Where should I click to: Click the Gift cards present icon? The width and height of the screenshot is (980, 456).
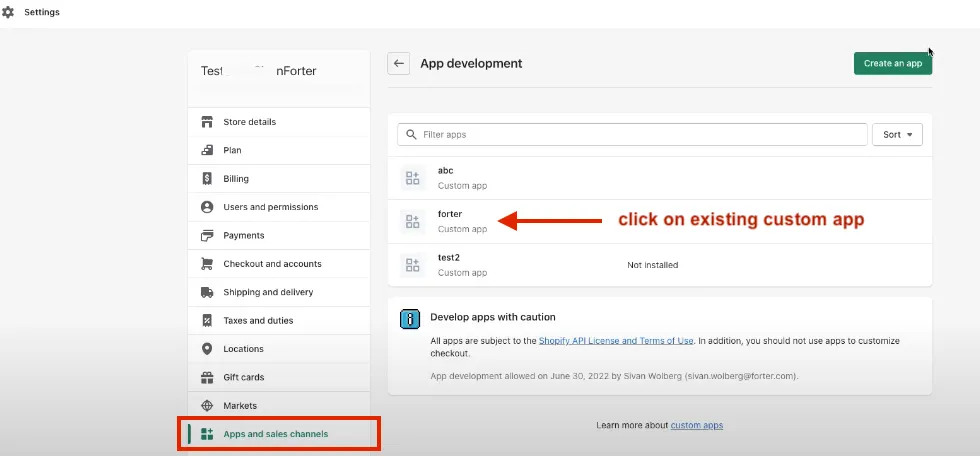(207, 377)
